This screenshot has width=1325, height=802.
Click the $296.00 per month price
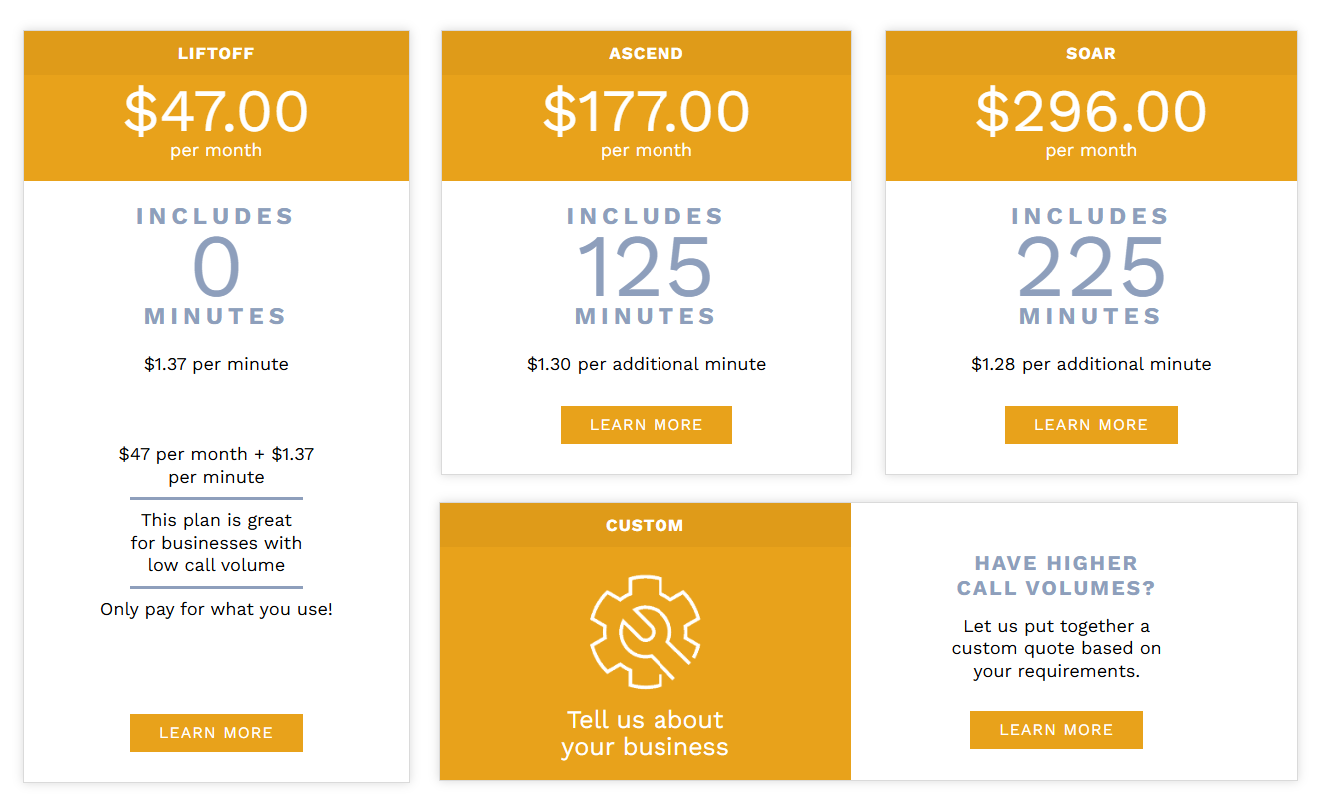1091,113
